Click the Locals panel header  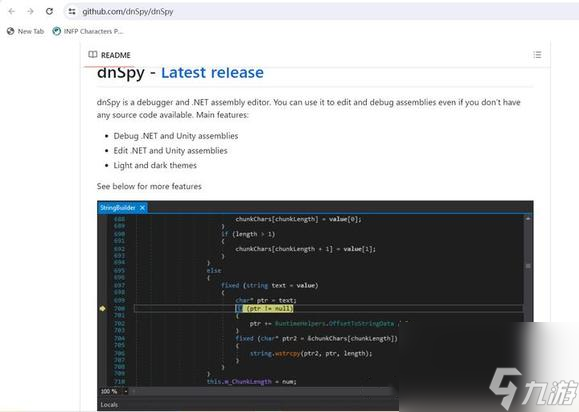click(109, 405)
